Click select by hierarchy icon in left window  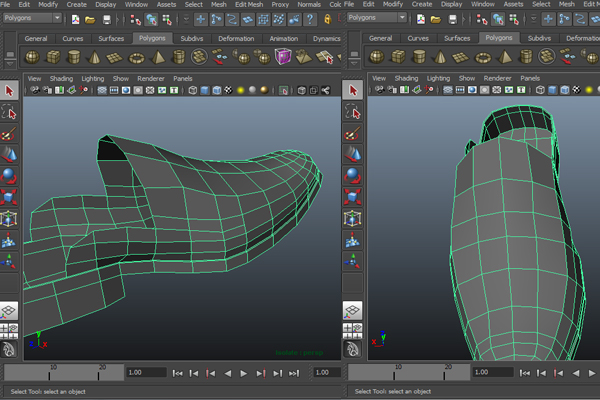click(135, 20)
